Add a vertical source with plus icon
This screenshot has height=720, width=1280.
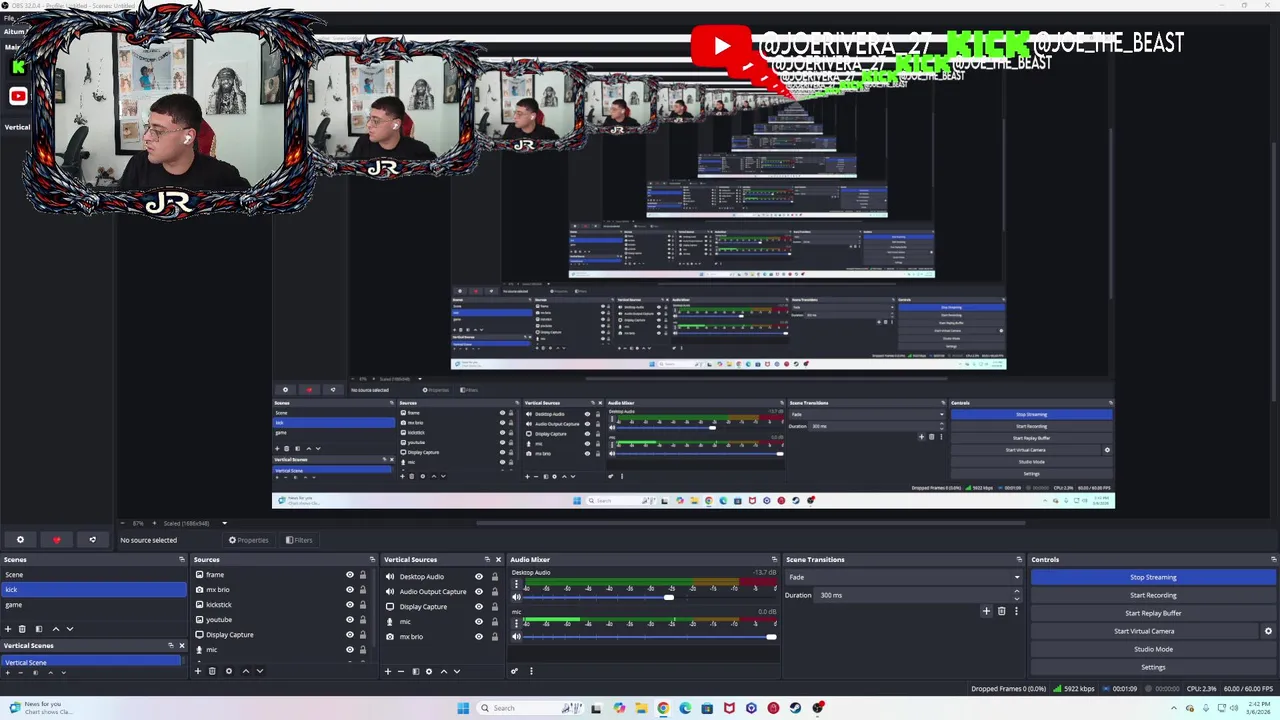click(x=388, y=671)
